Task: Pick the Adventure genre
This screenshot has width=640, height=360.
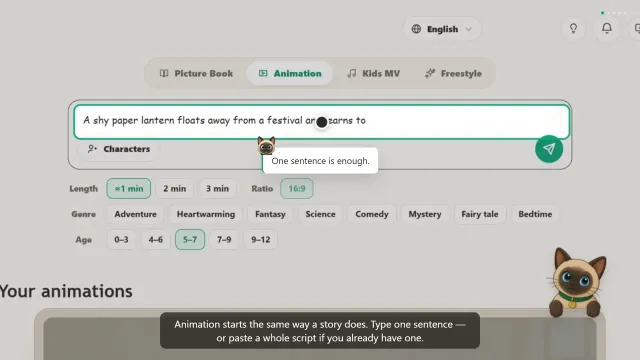Action: (x=136, y=214)
